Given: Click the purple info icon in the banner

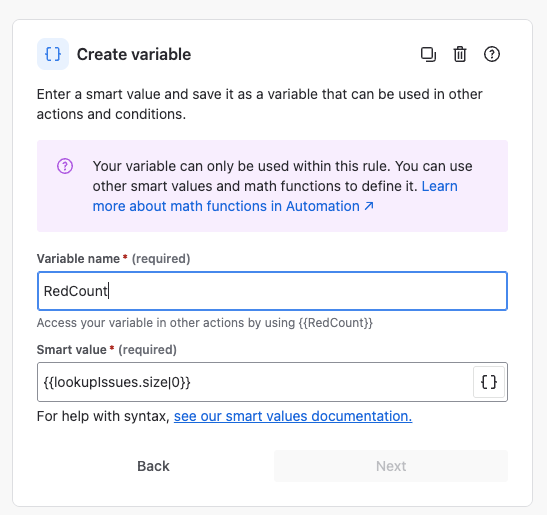Looking at the screenshot, I should 65,166.
